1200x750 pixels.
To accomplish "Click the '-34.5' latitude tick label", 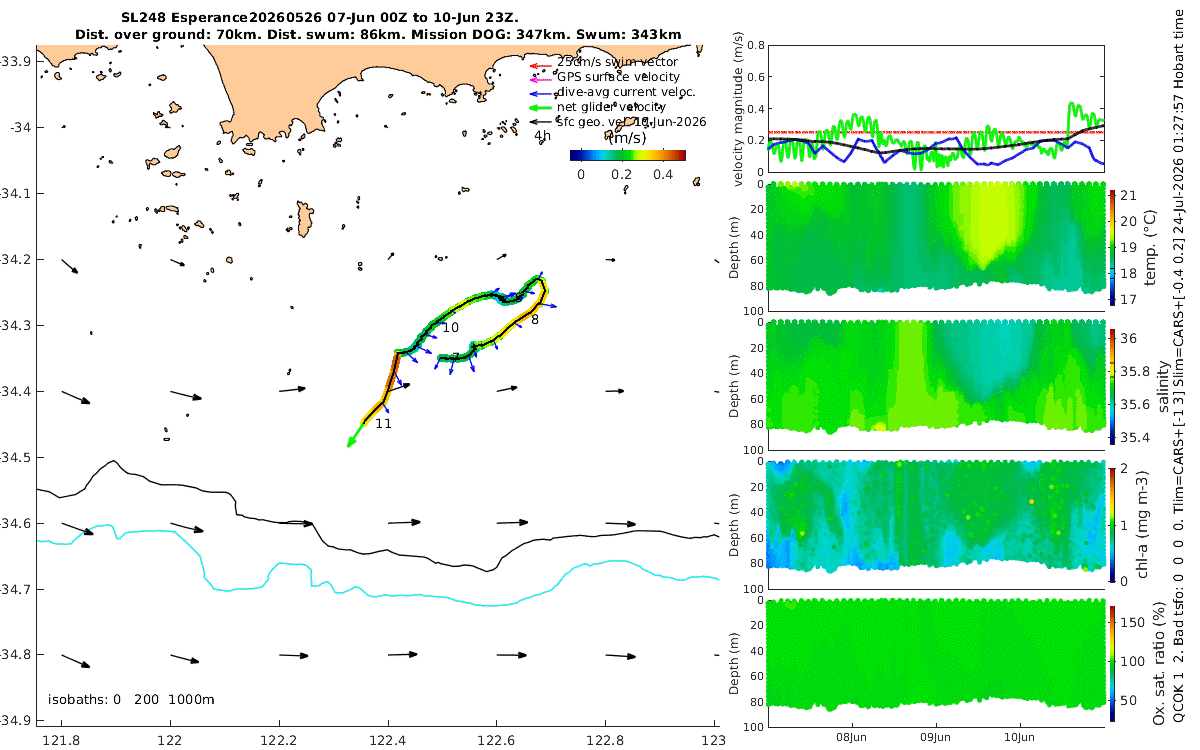I will click(x=18, y=457).
